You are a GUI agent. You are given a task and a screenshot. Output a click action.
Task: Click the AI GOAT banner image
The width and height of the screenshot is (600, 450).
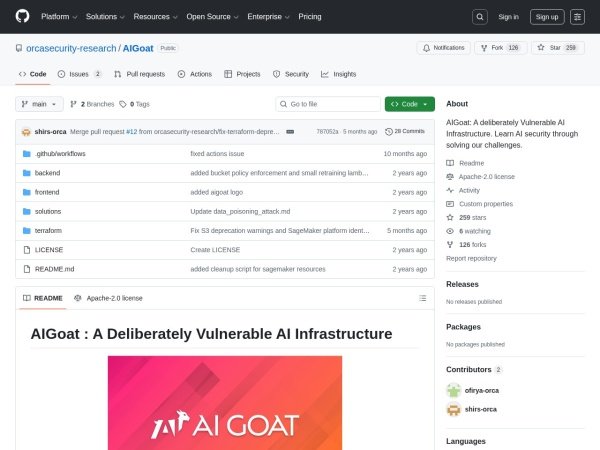click(x=225, y=403)
